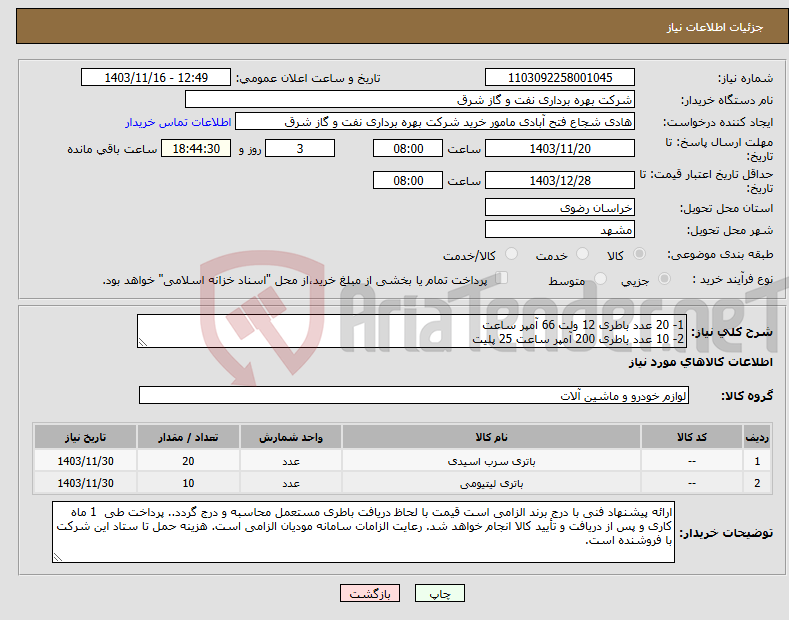Screen dimensions: 789x620
Task: Click the تاریخ نیاز column header
Action: click(x=86, y=437)
